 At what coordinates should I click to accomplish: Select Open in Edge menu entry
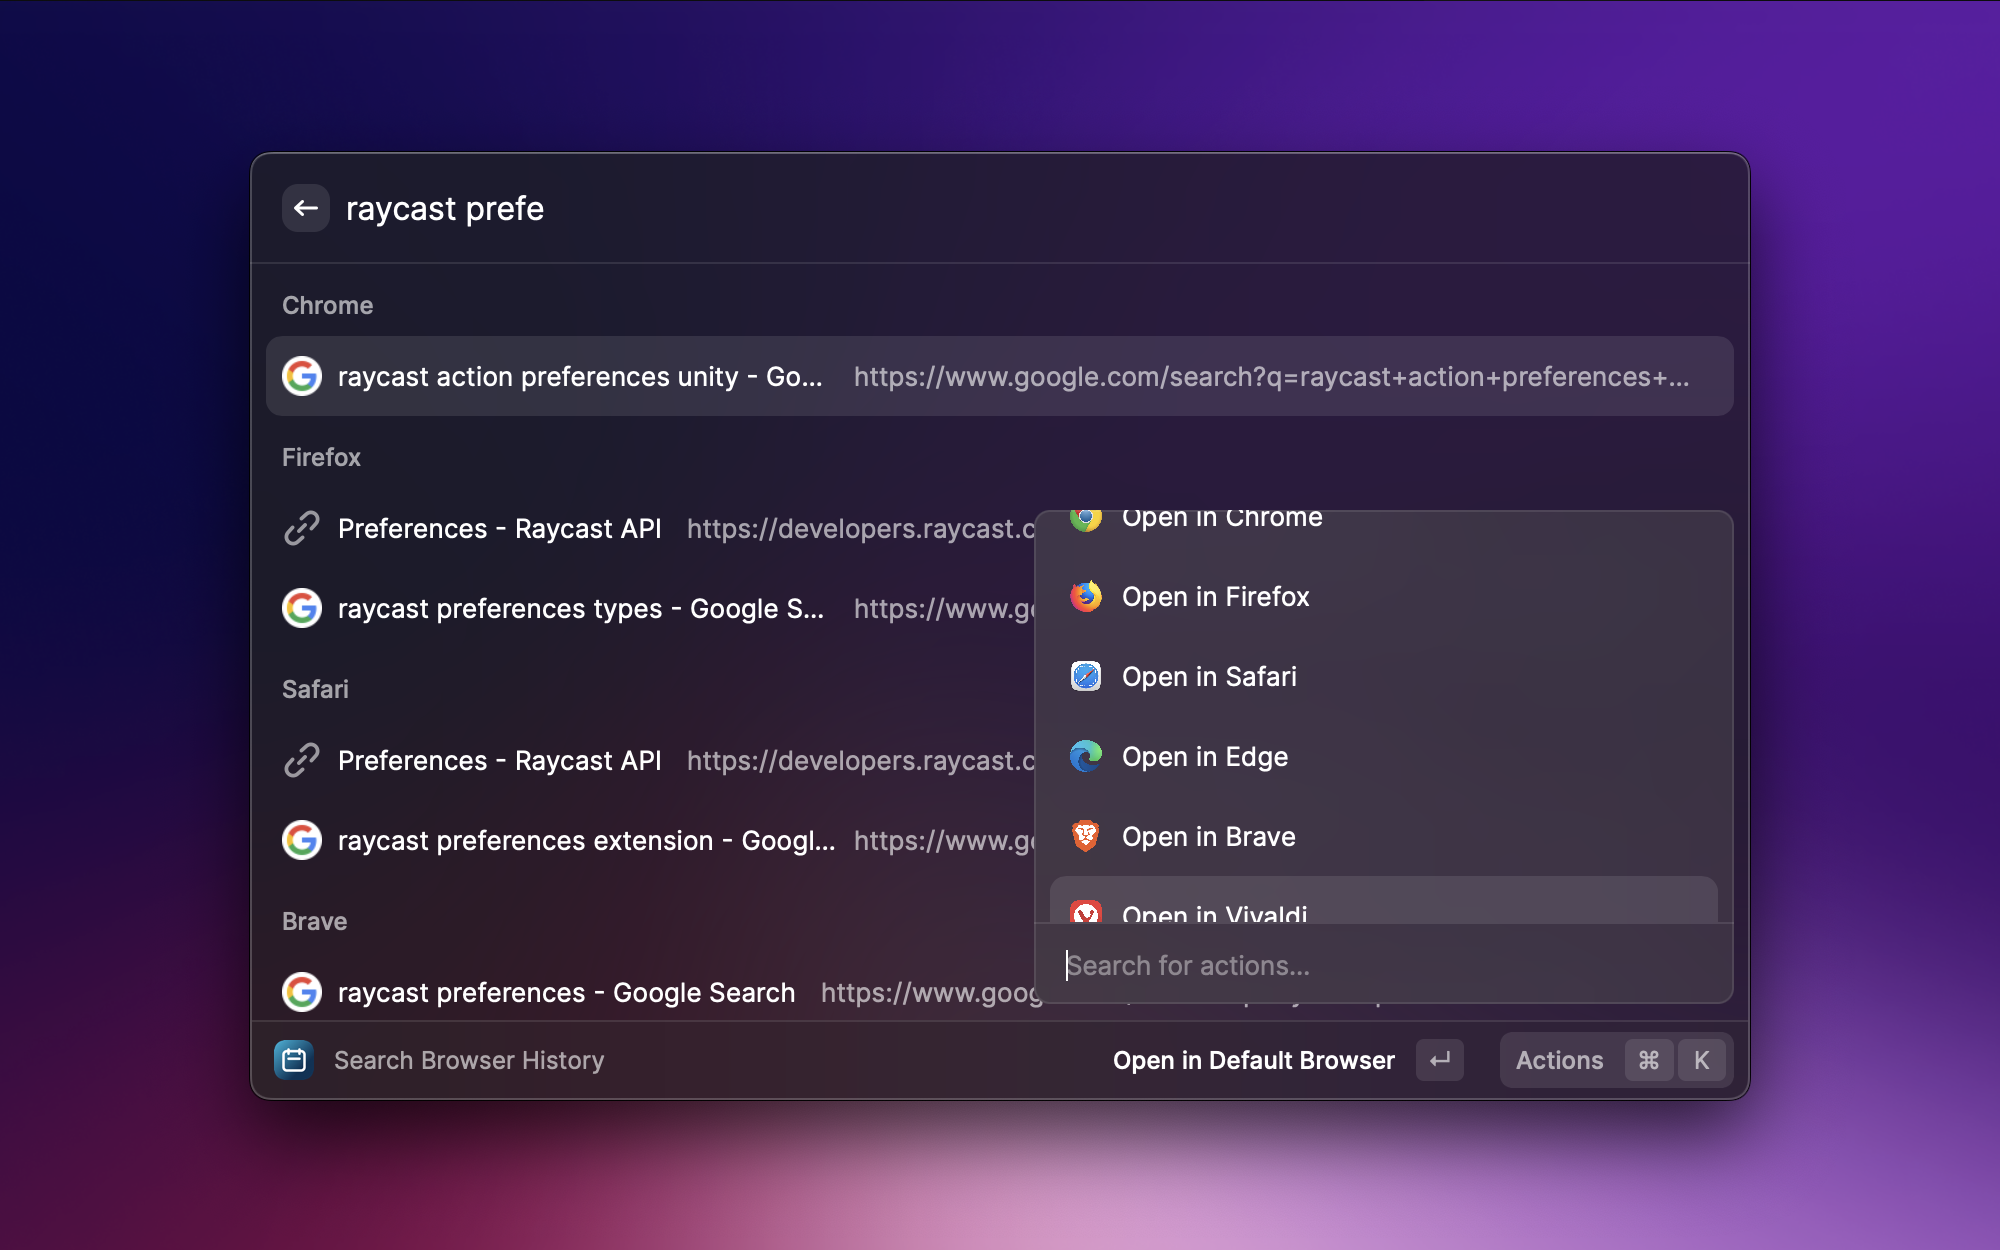[1204, 757]
